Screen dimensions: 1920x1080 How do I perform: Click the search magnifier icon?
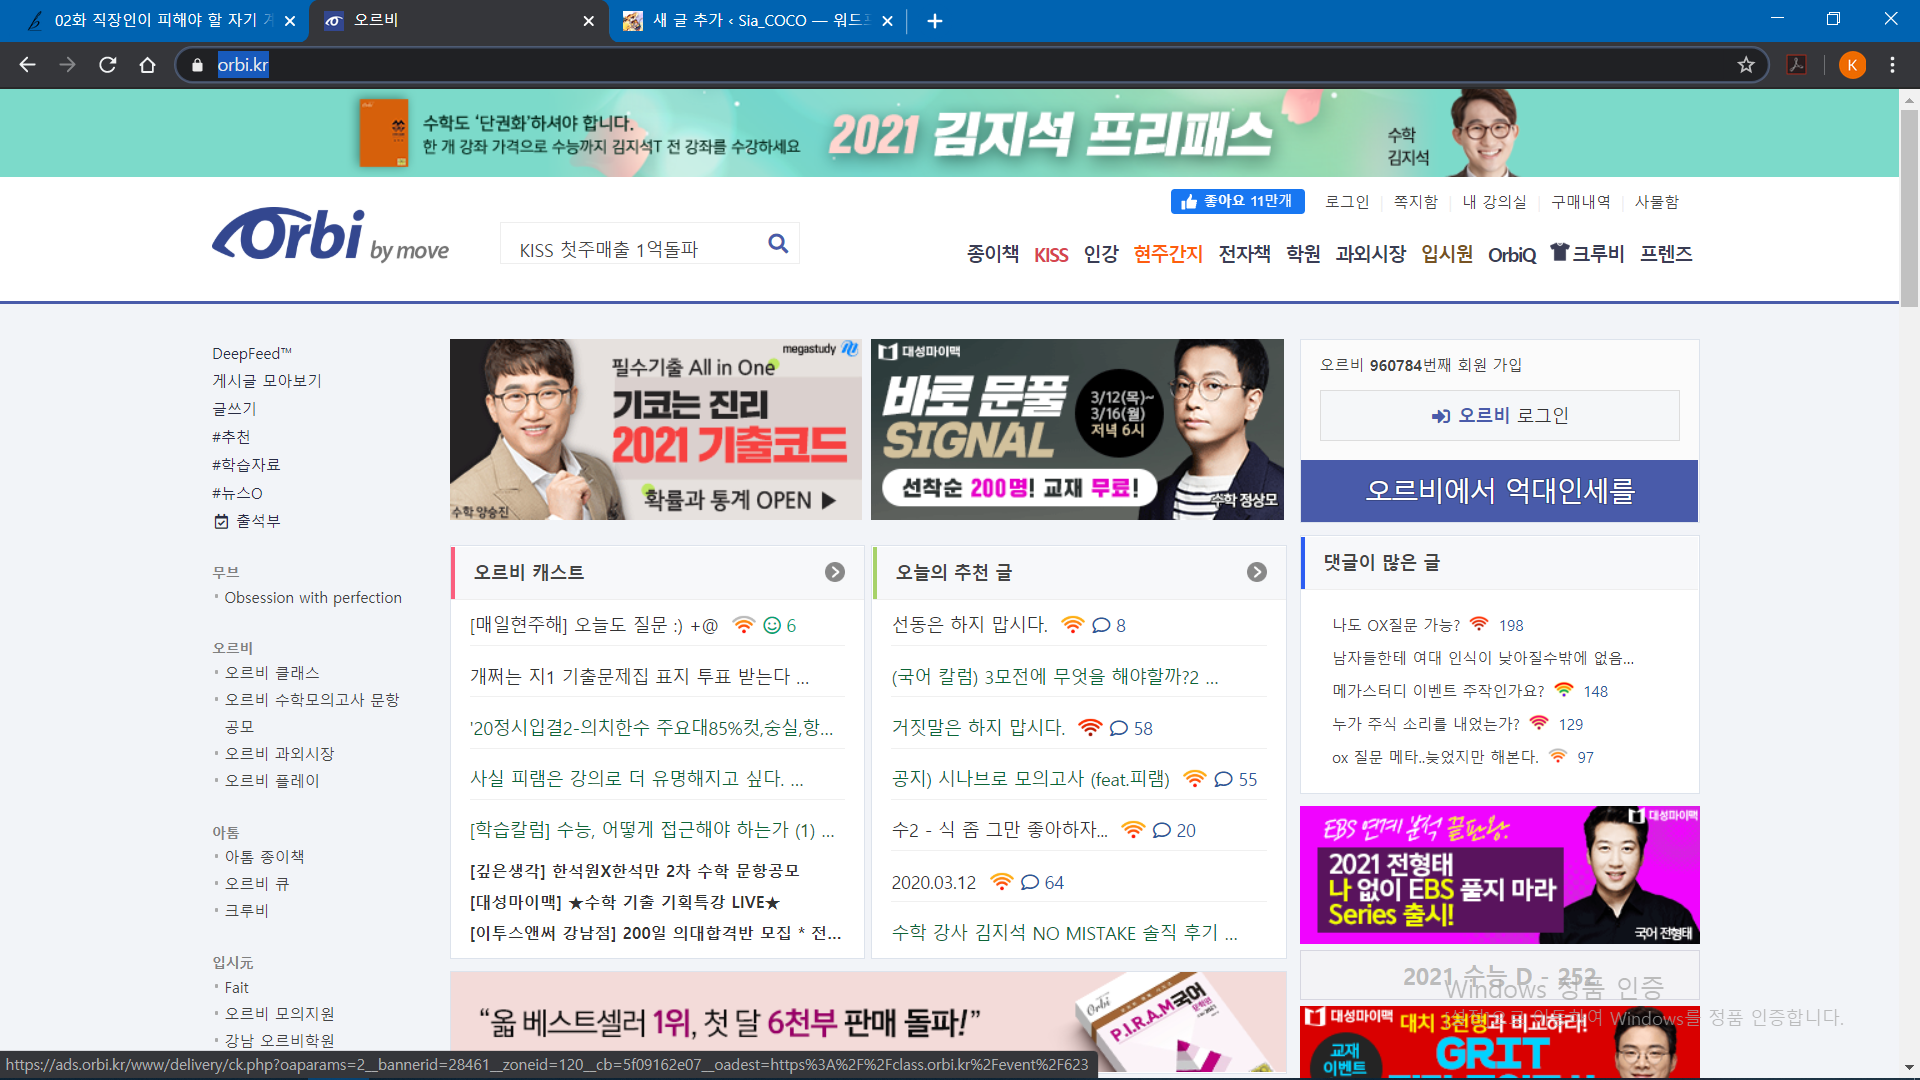tap(778, 243)
